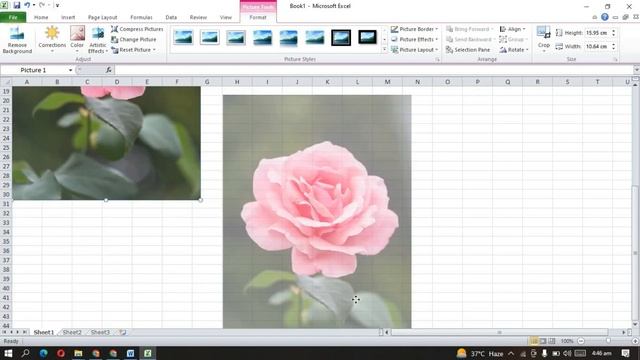Open Artistic Effects gallery
The image size is (640, 360).
tap(98, 40)
